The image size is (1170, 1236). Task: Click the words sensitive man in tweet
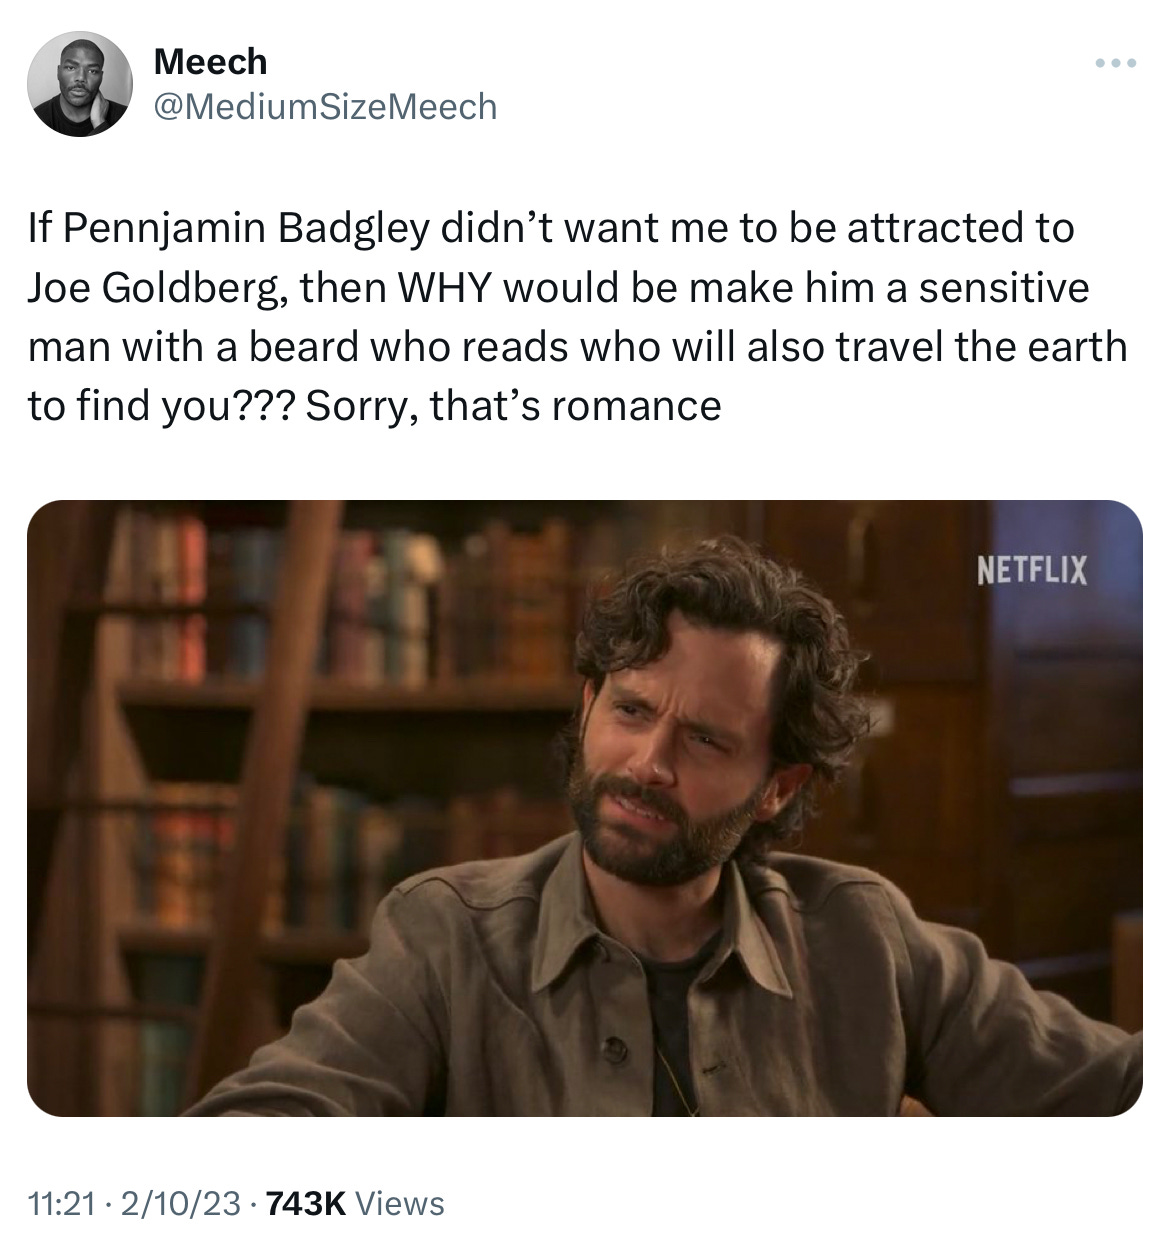tap(1004, 288)
